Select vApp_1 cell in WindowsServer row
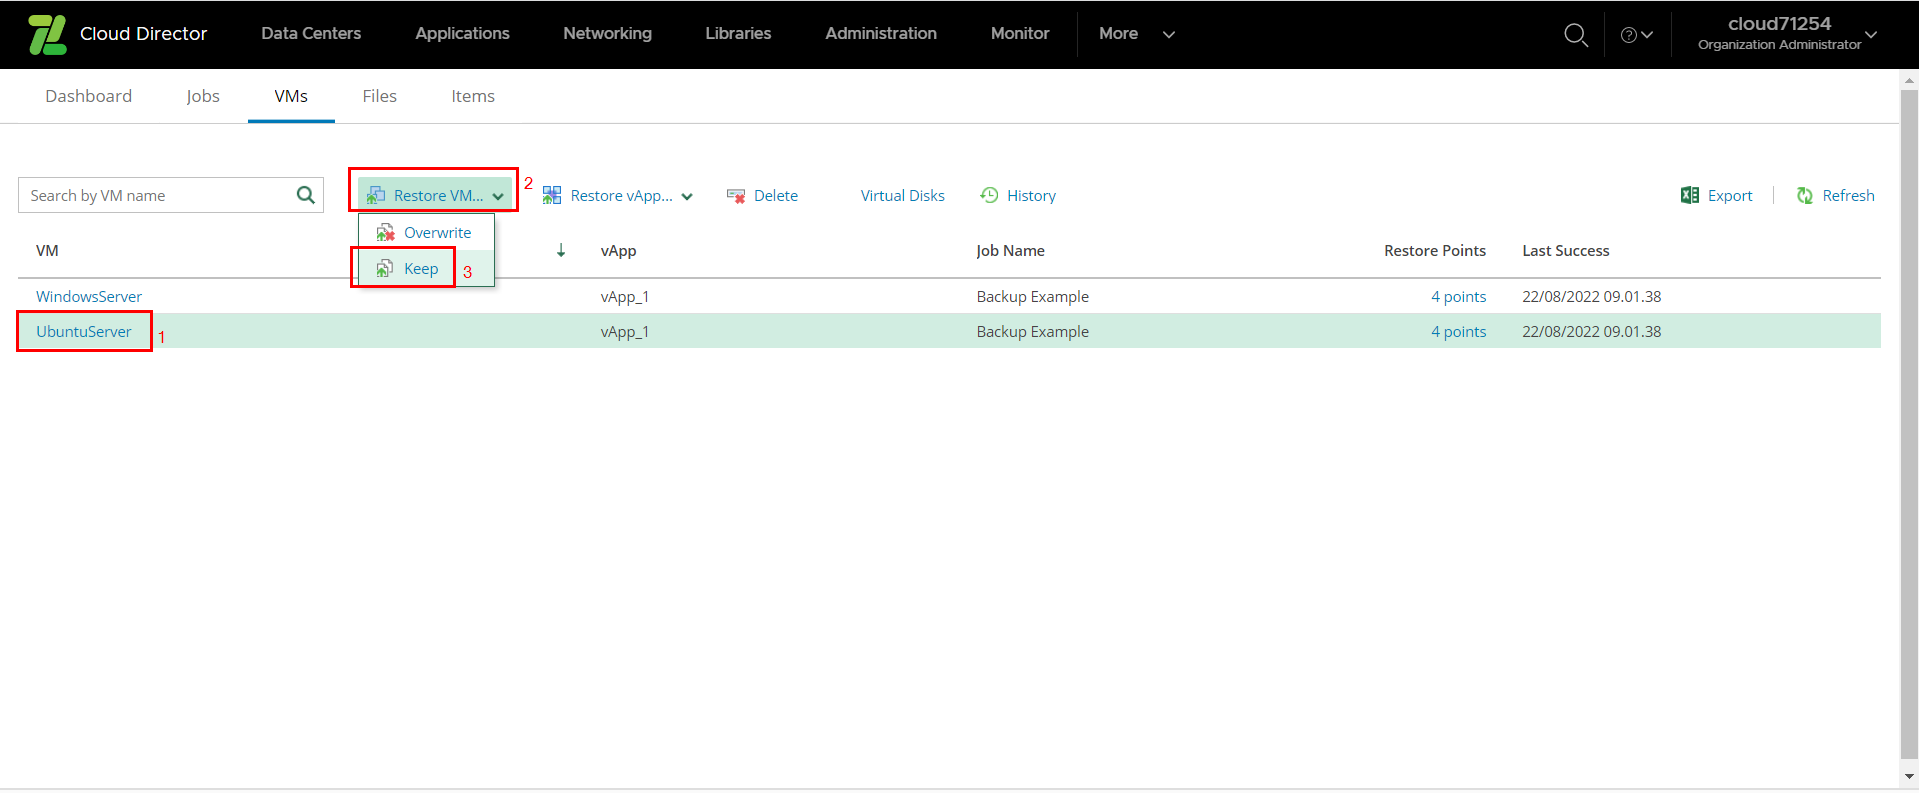1919x793 pixels. pos(625,297)
